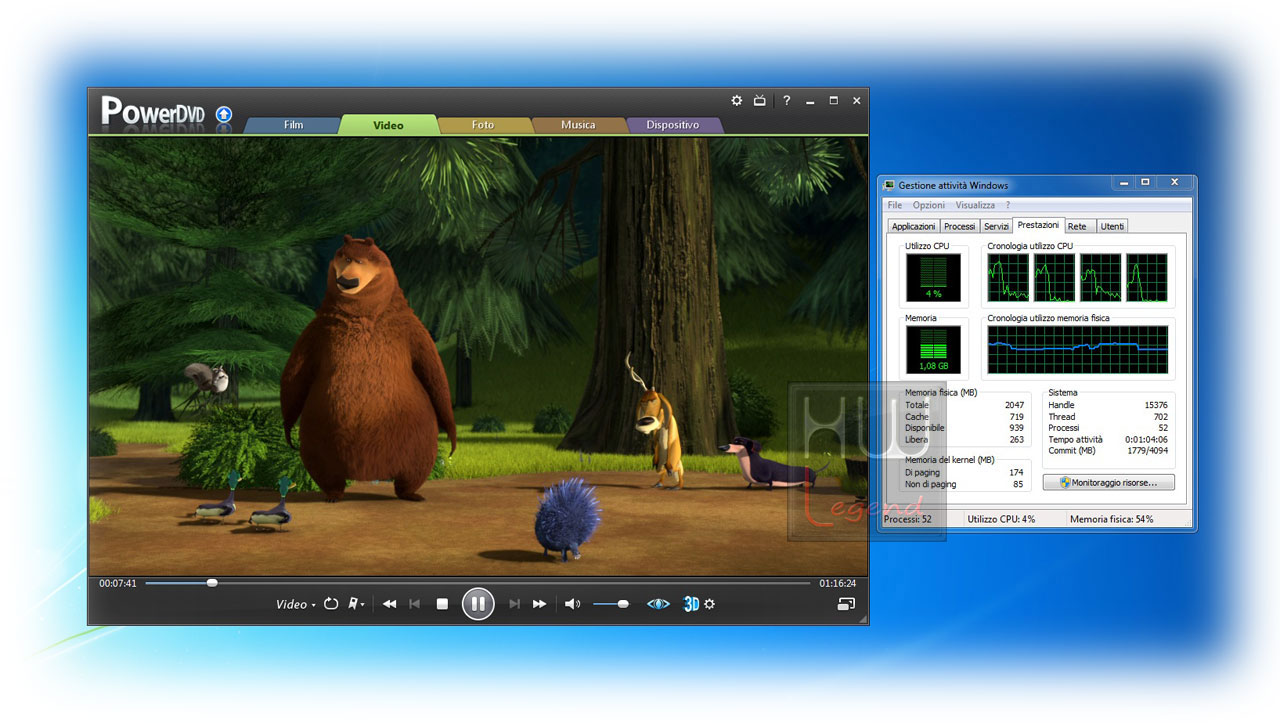Pause playback with the round center button
This screenshot has width=1280, height=723.
(478, 604)
